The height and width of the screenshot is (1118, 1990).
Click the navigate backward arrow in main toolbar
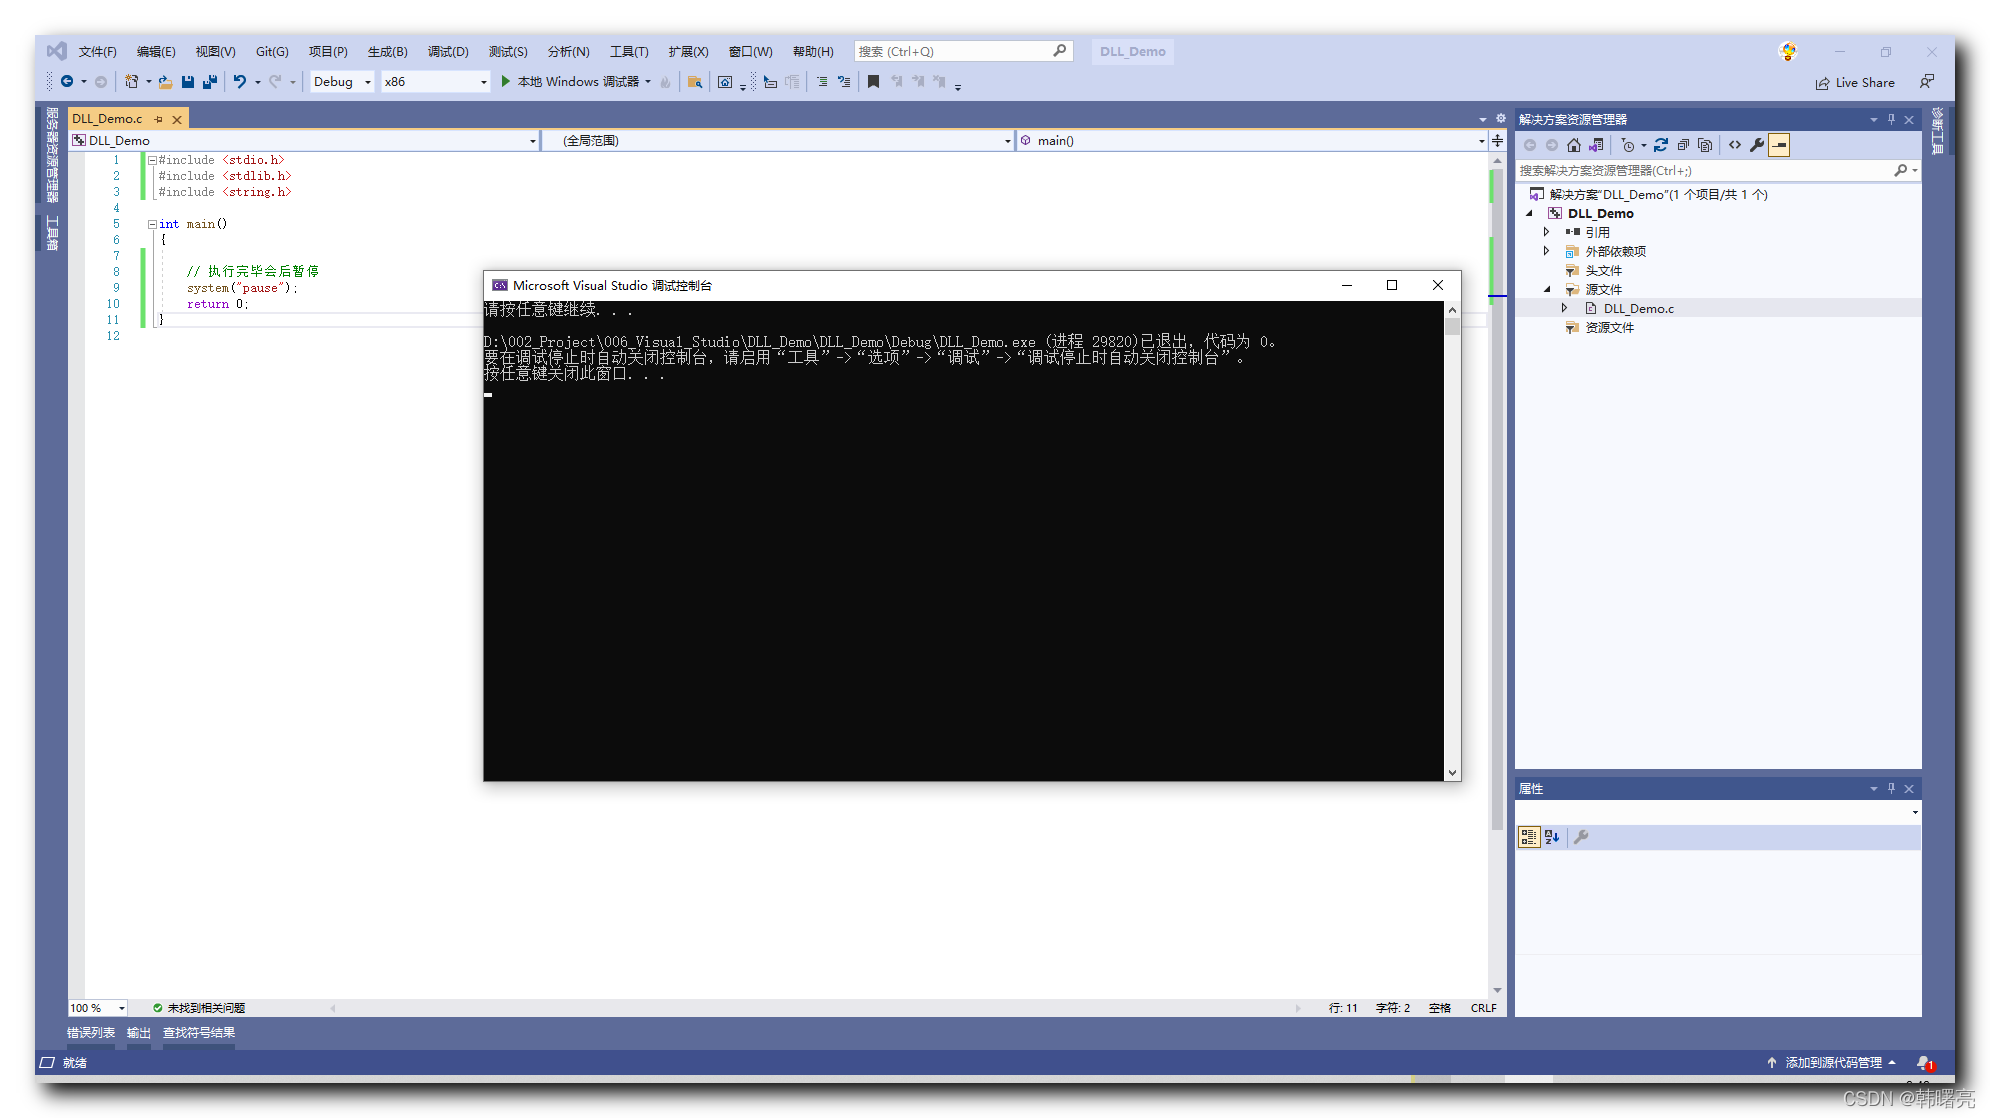[67, 82]
